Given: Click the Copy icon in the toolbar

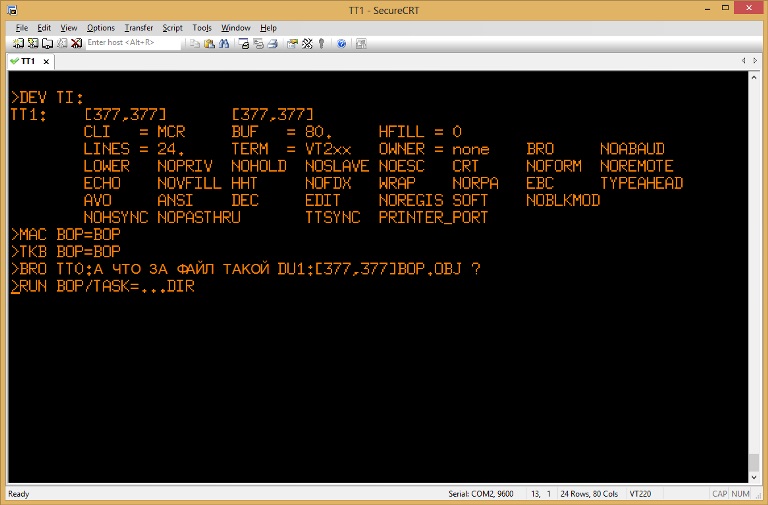Looking at the screenshot, I should pyautogui.click(x=195, y=43).
